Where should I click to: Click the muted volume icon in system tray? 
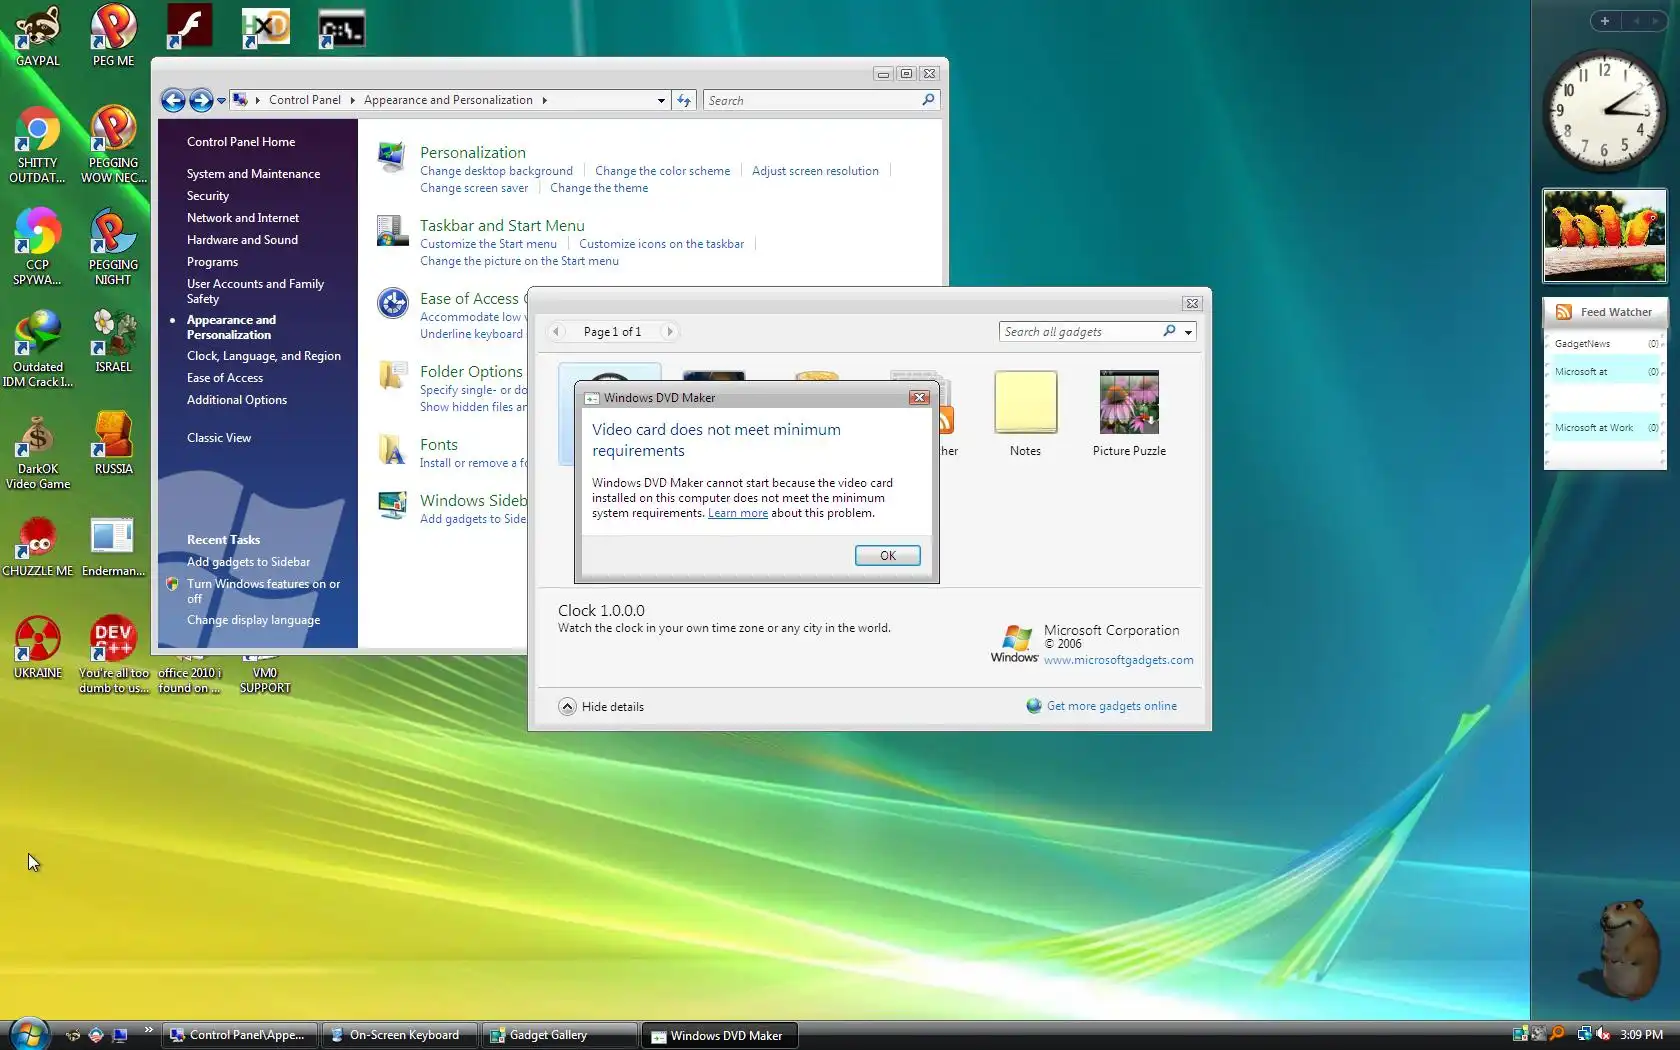[x=1603, y=1035]
